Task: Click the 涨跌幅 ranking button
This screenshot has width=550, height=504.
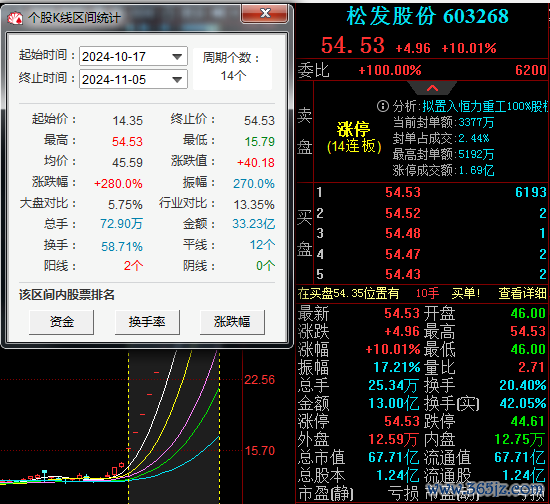Action: click(x=232, y=322)
